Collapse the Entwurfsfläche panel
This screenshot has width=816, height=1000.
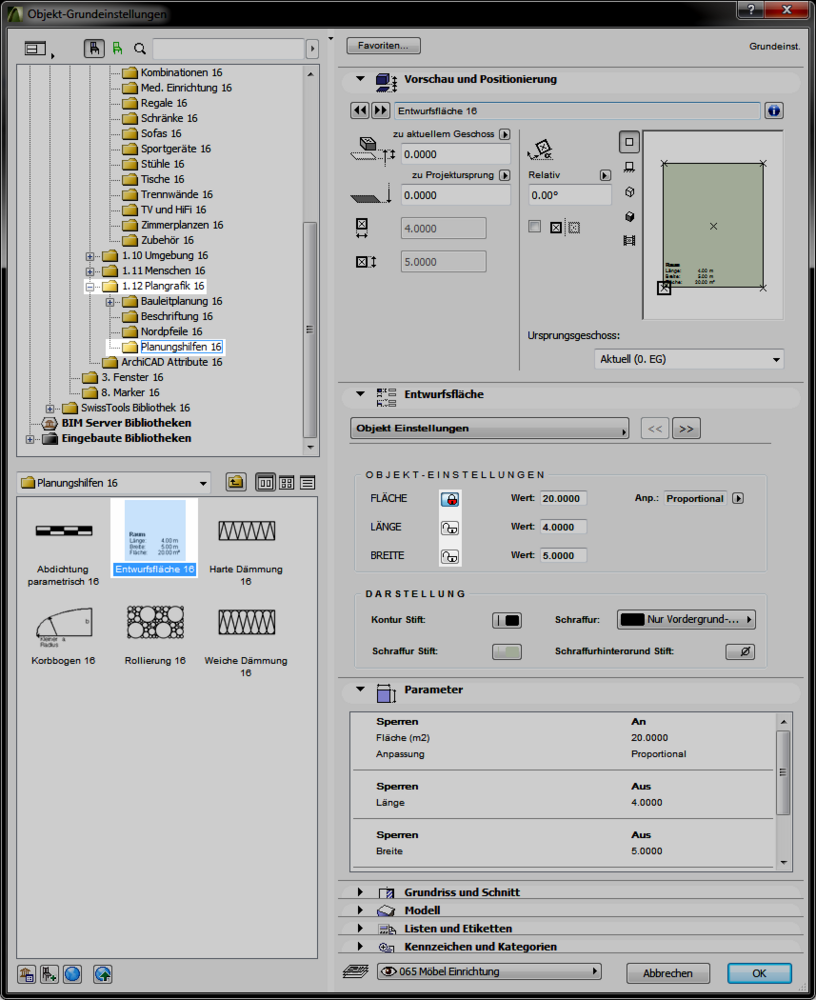click(360, 394)
